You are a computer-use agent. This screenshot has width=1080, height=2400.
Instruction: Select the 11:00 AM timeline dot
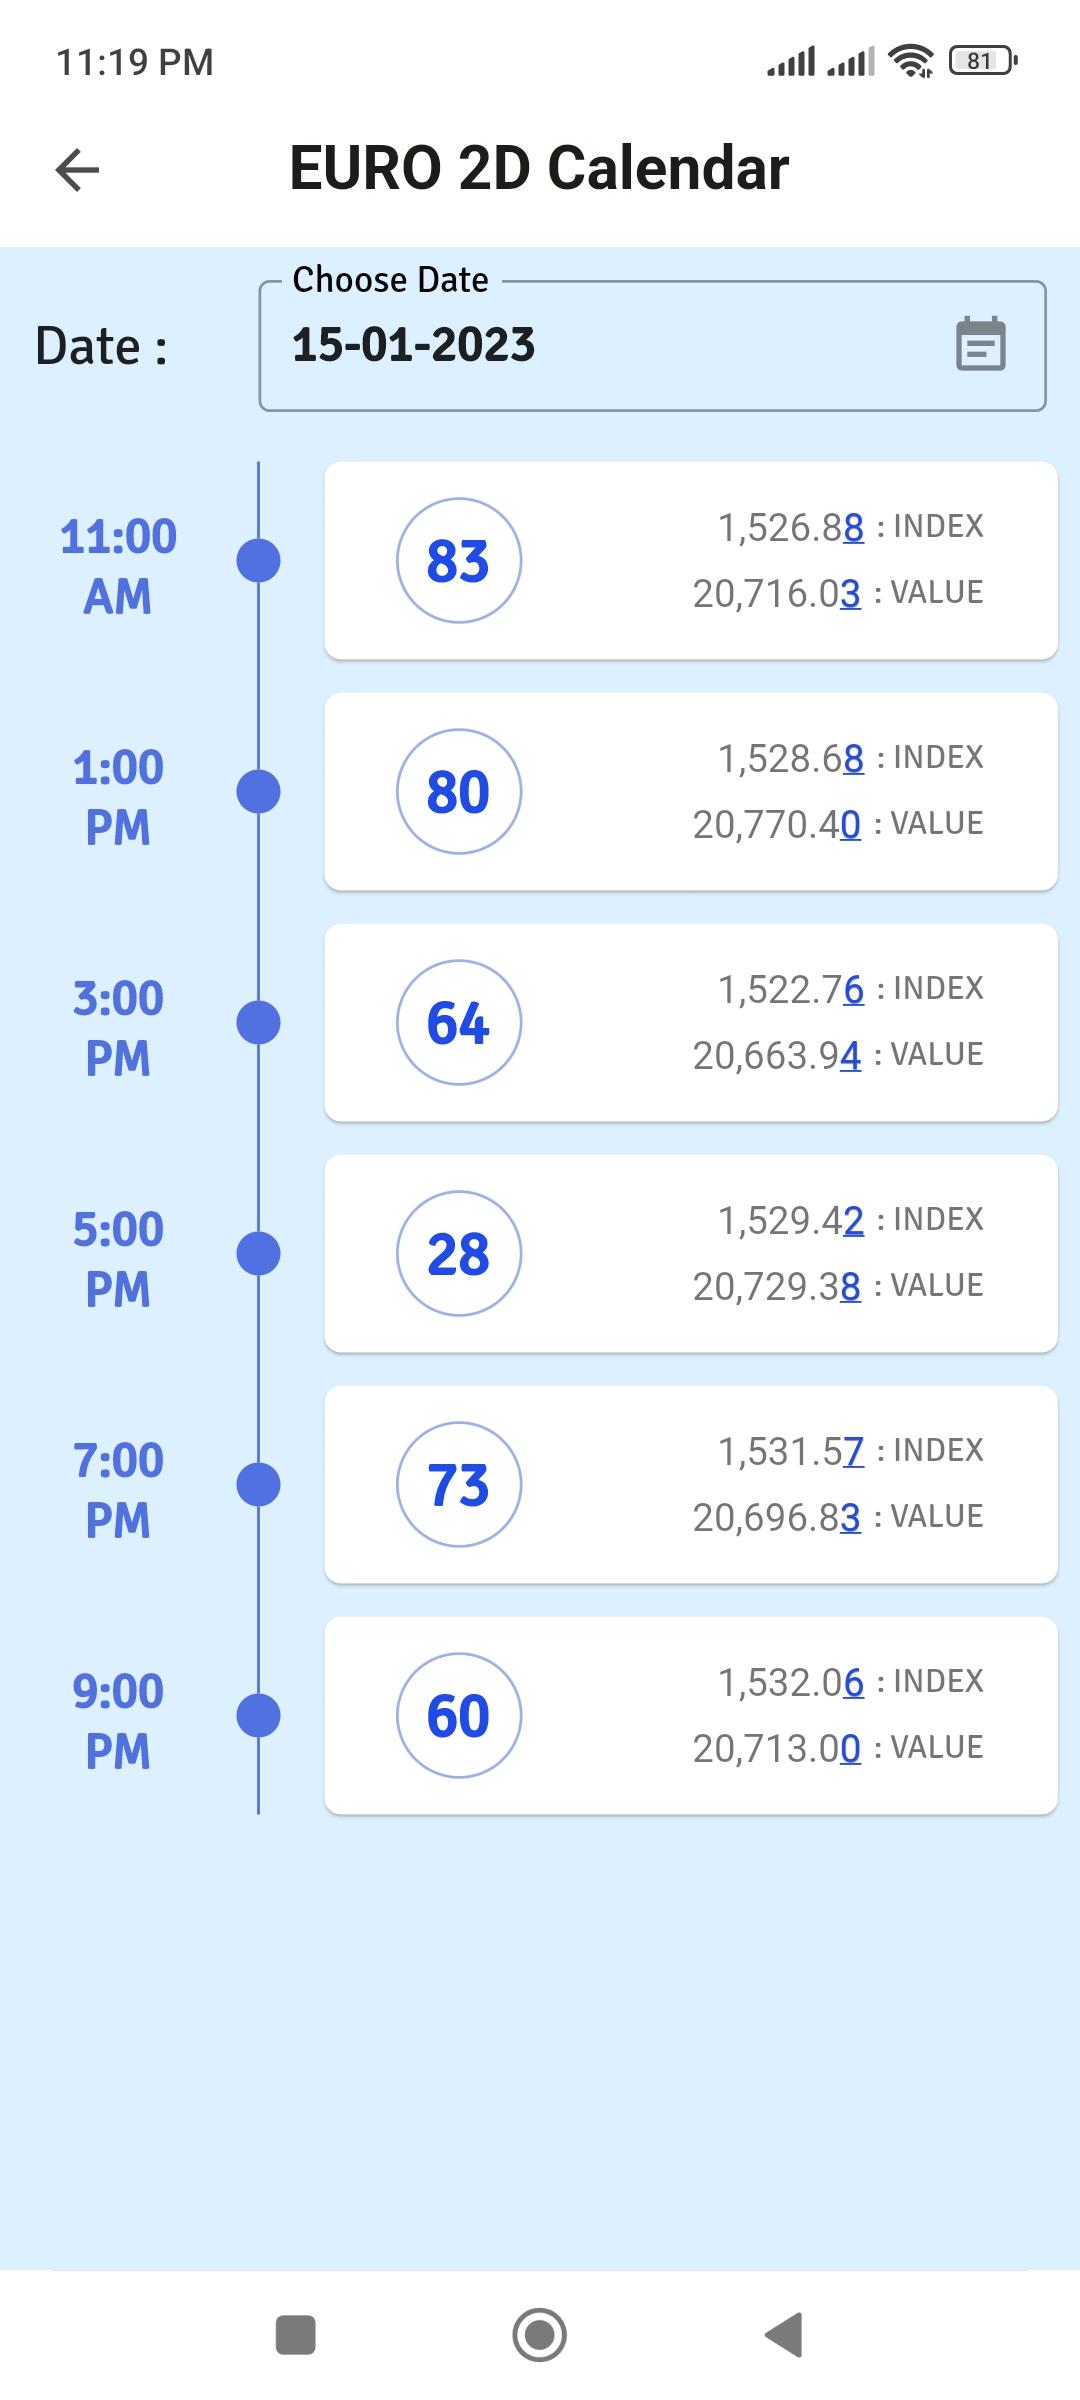click(x=258, y=560)
